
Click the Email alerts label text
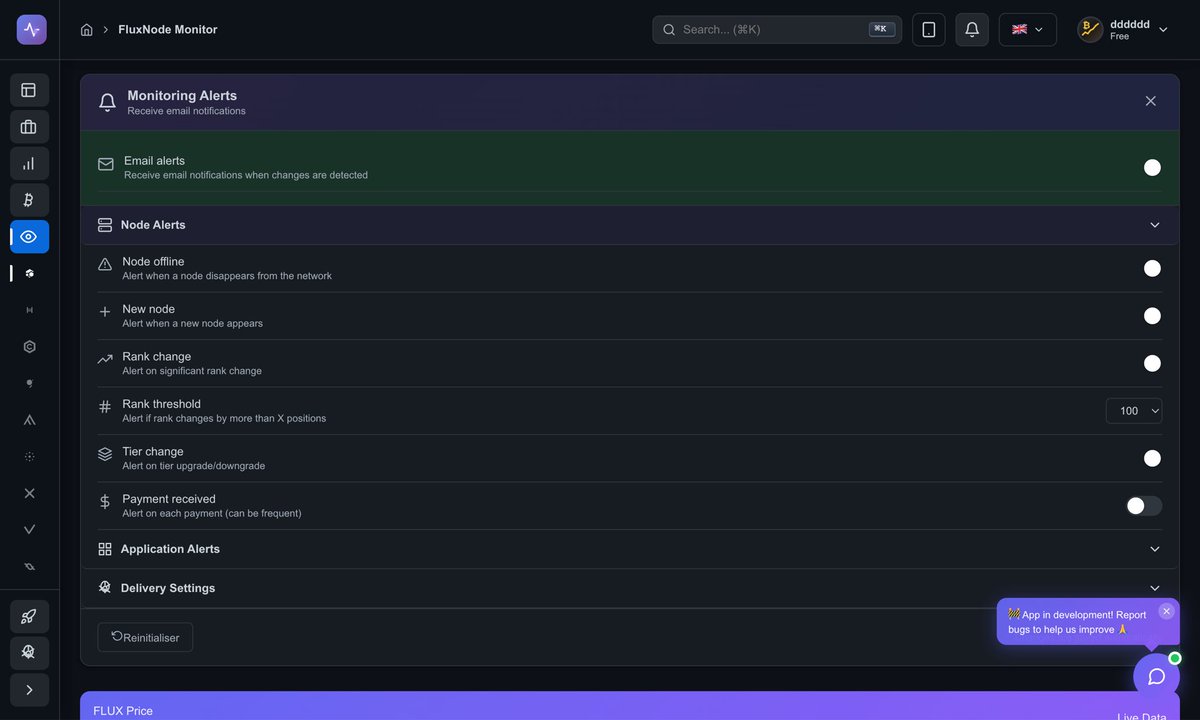coord(154,161)
